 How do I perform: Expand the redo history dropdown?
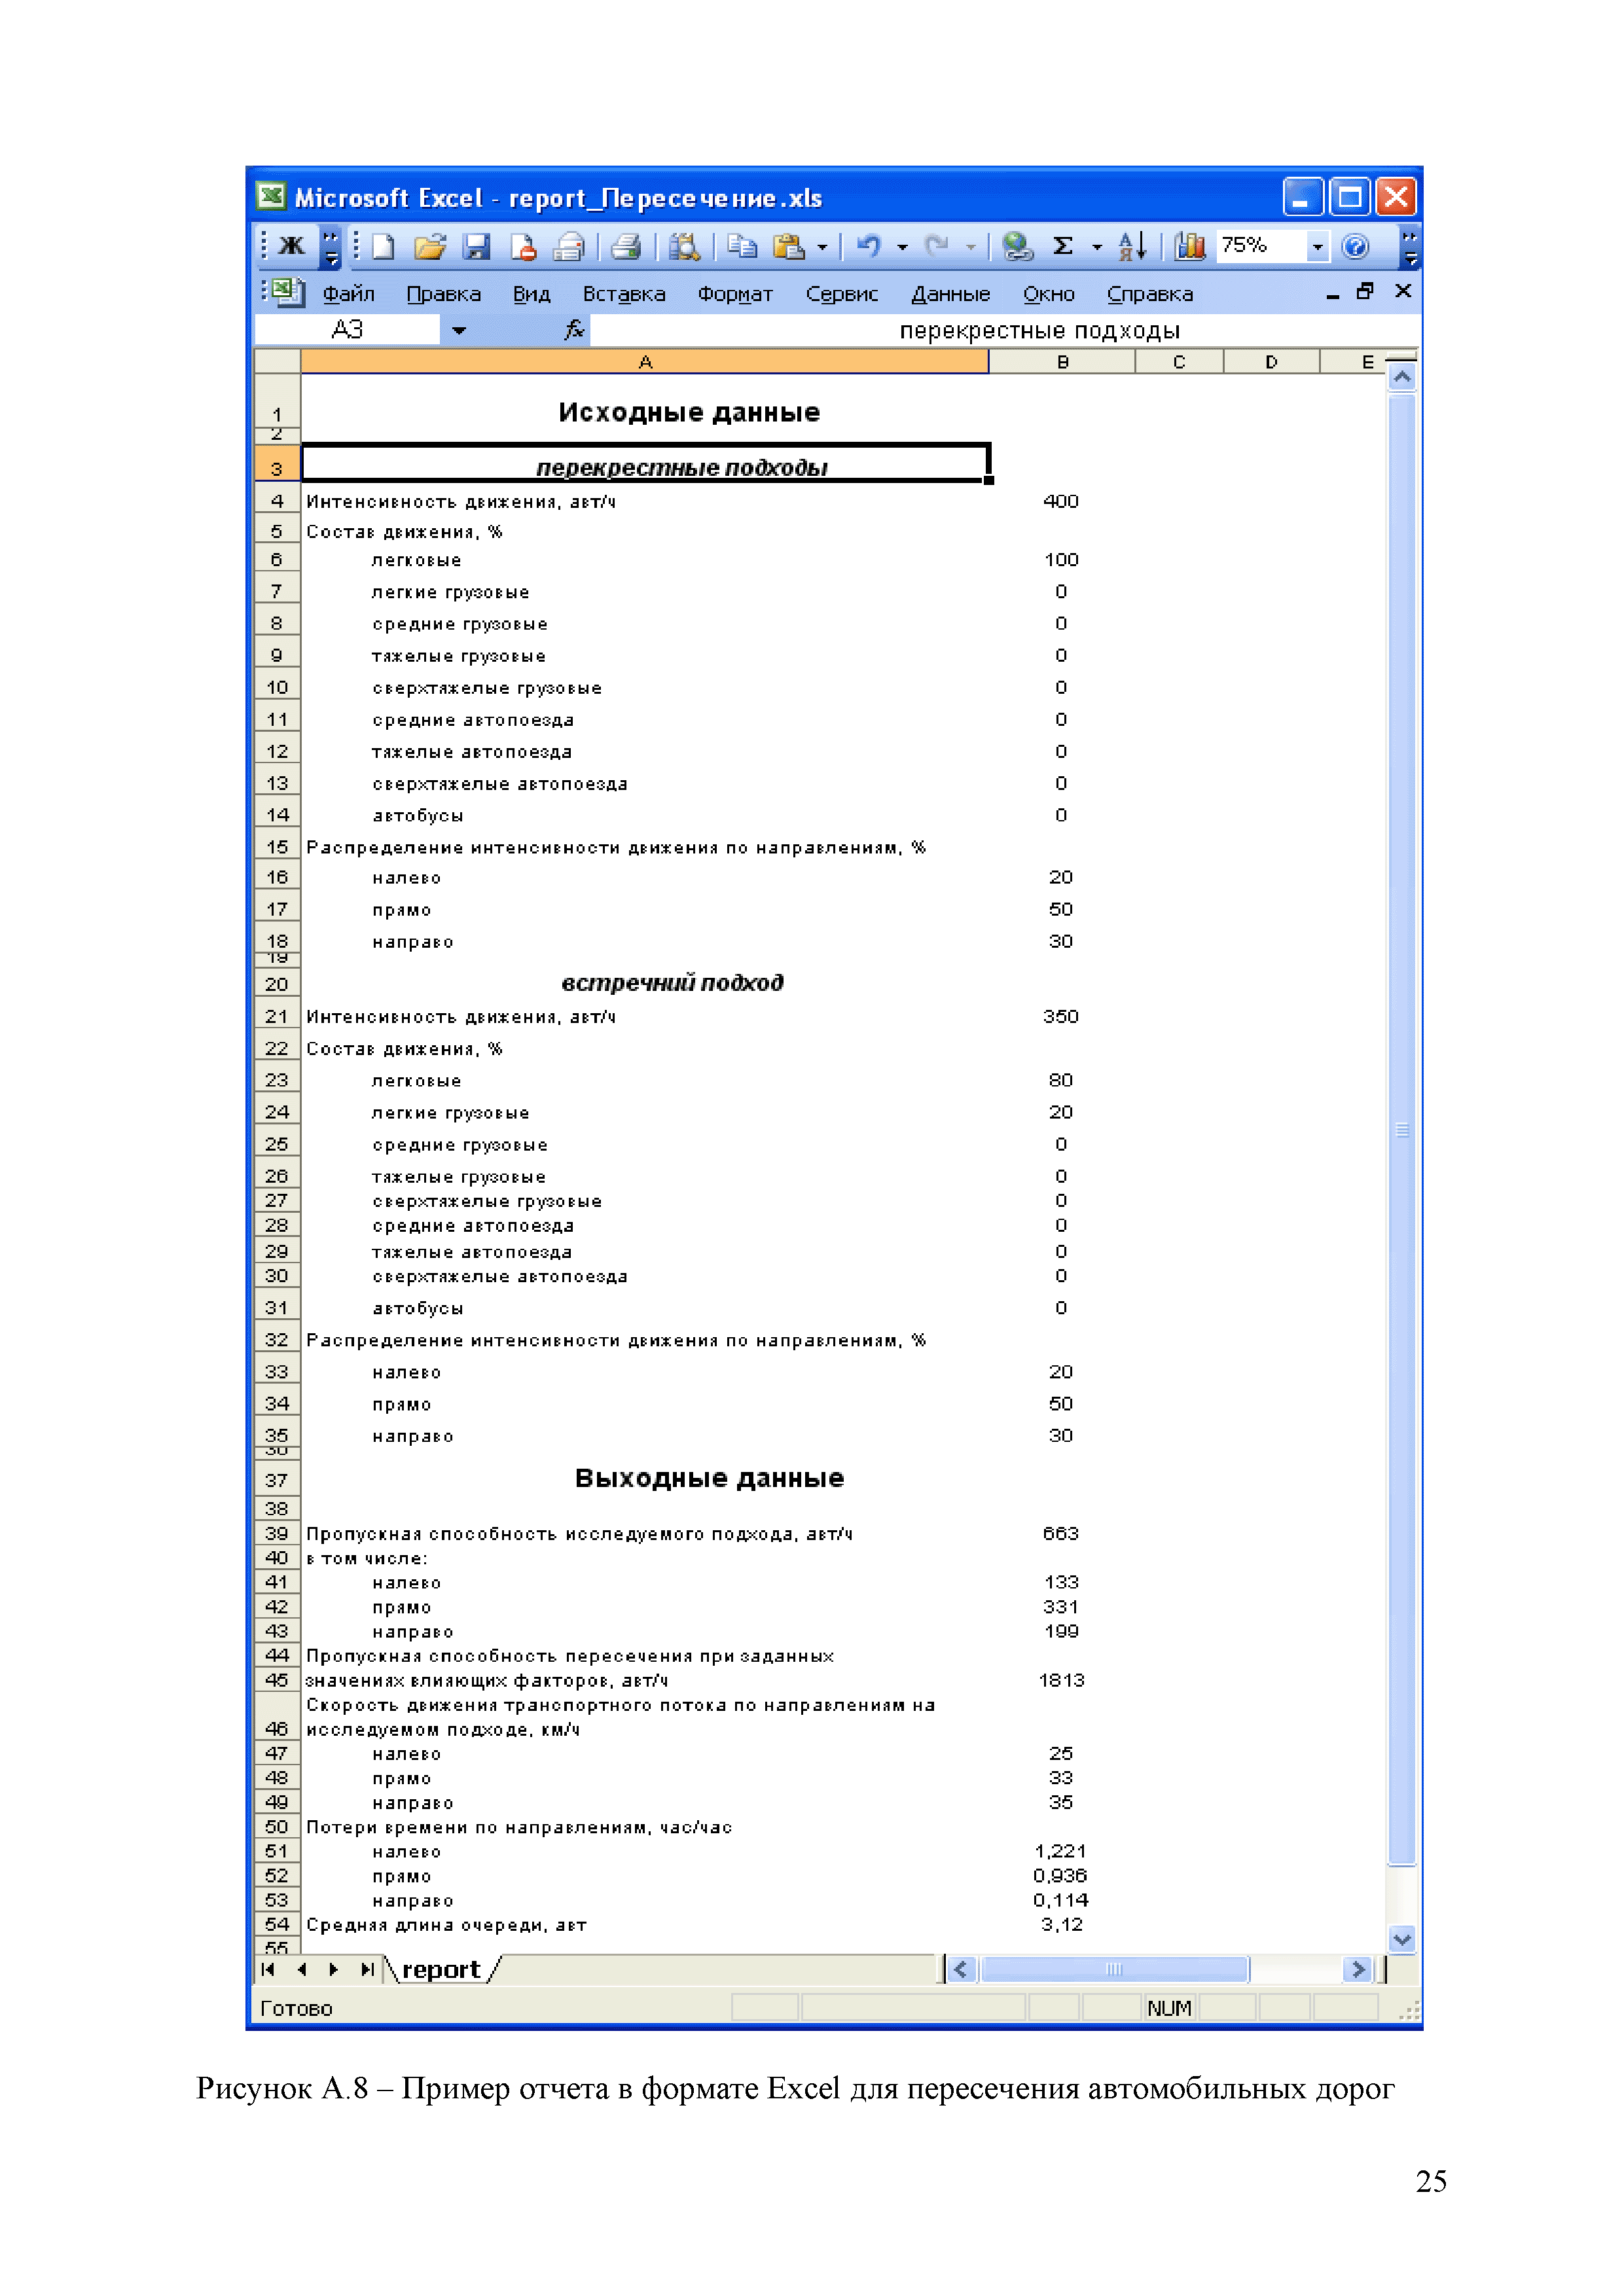tap(970, 247)
